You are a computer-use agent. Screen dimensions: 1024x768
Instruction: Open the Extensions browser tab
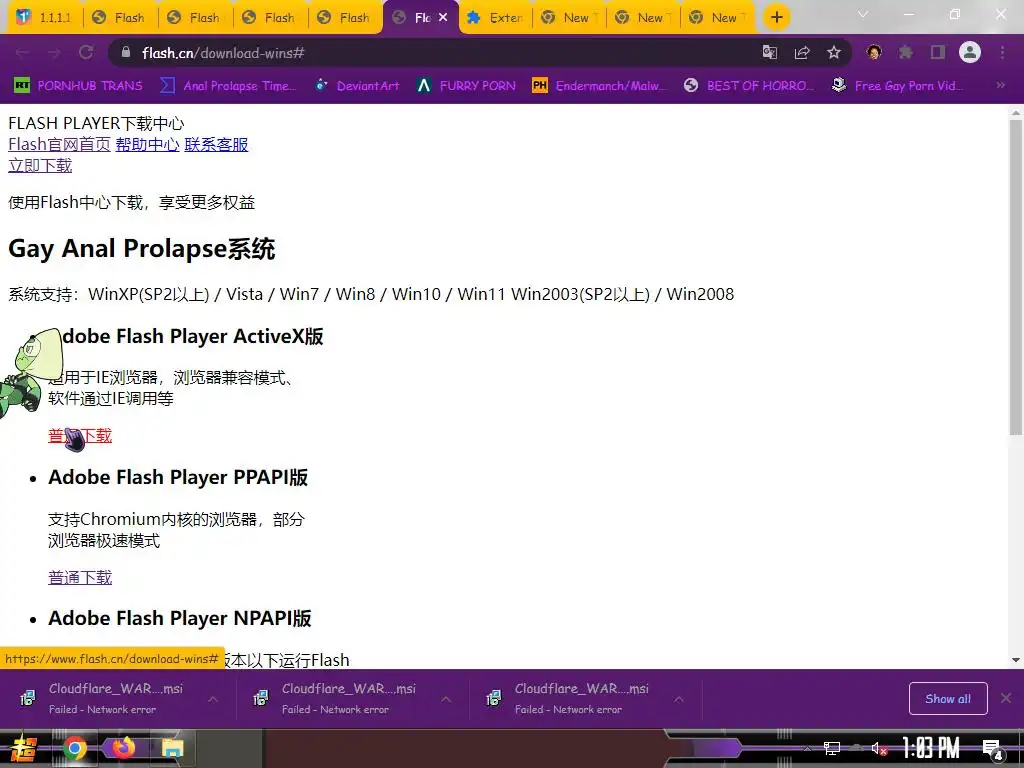[x=495, y=18]
